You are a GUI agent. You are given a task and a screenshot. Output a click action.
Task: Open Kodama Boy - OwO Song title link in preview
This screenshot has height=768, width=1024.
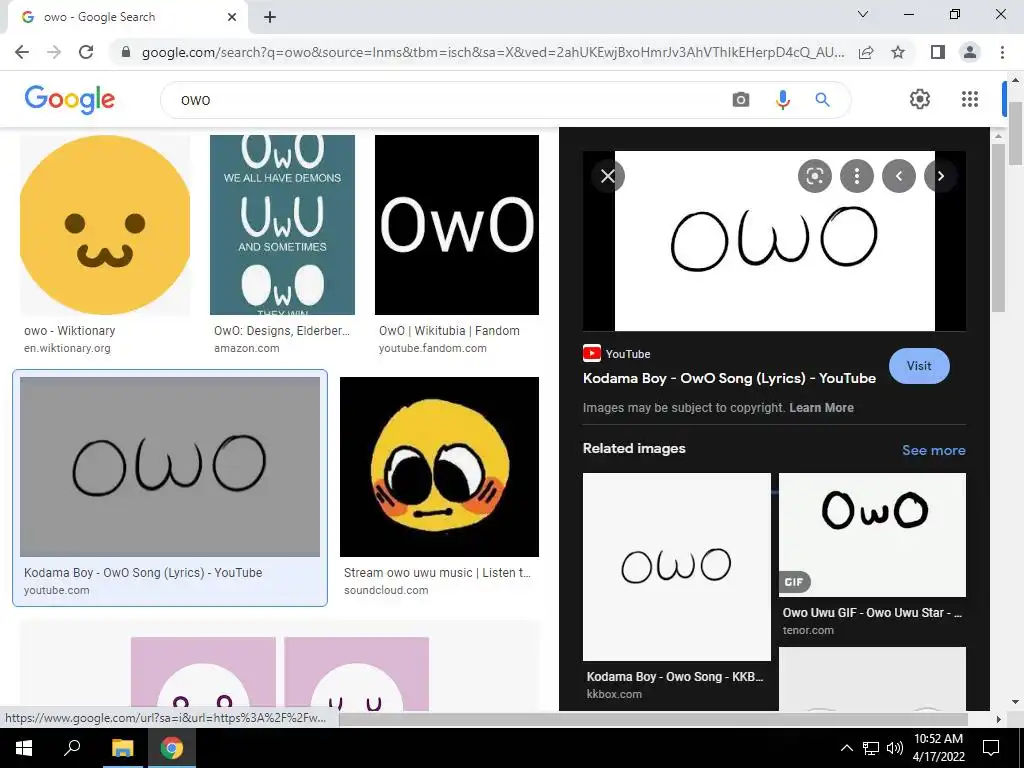pos(729,378)
